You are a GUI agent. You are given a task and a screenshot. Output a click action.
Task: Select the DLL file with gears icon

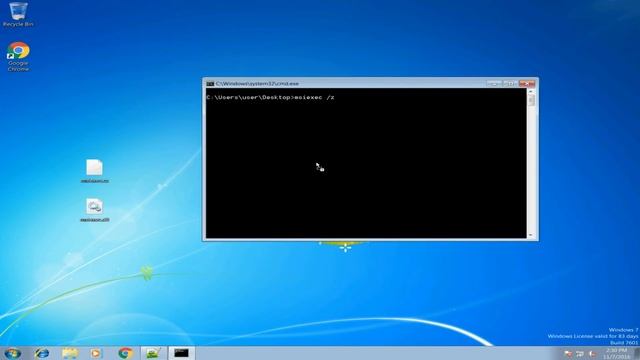tap(94, 210)
